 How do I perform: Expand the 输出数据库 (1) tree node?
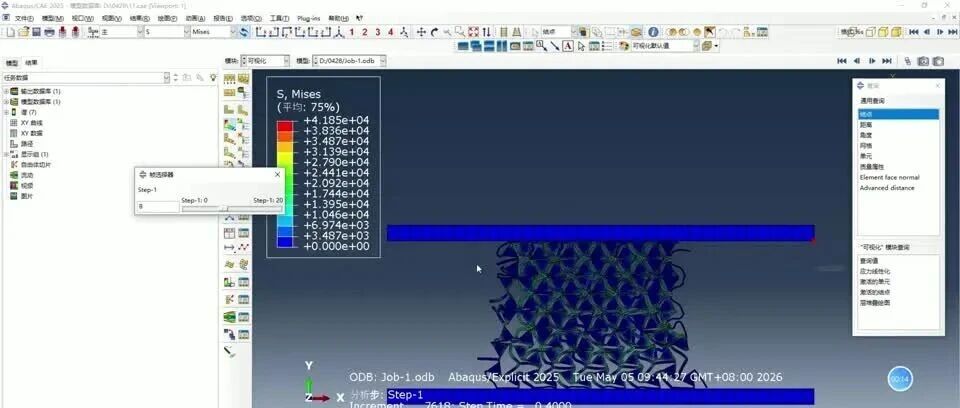point(6,91)
